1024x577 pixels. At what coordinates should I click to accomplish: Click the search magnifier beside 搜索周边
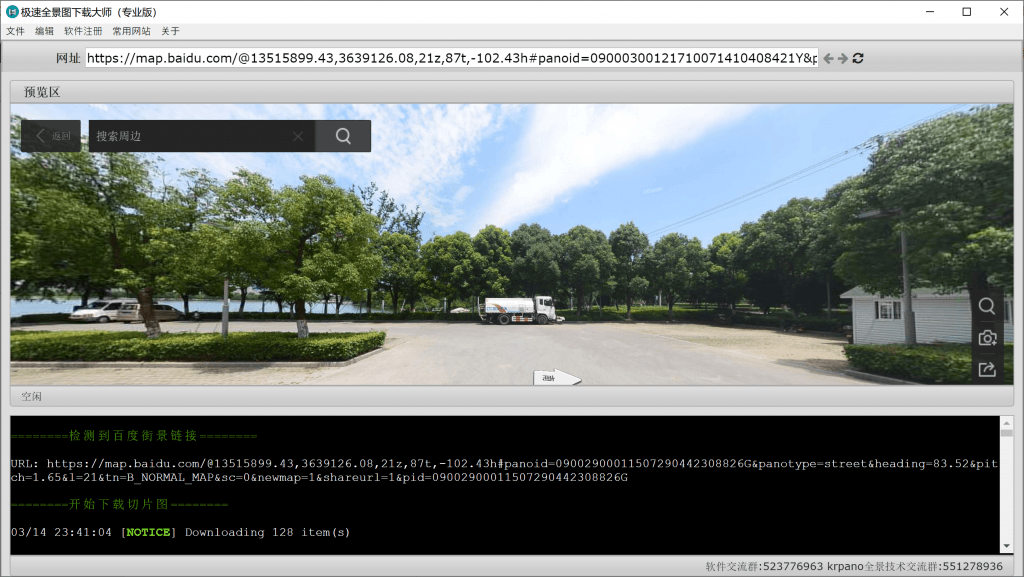(x=343, y=135)
